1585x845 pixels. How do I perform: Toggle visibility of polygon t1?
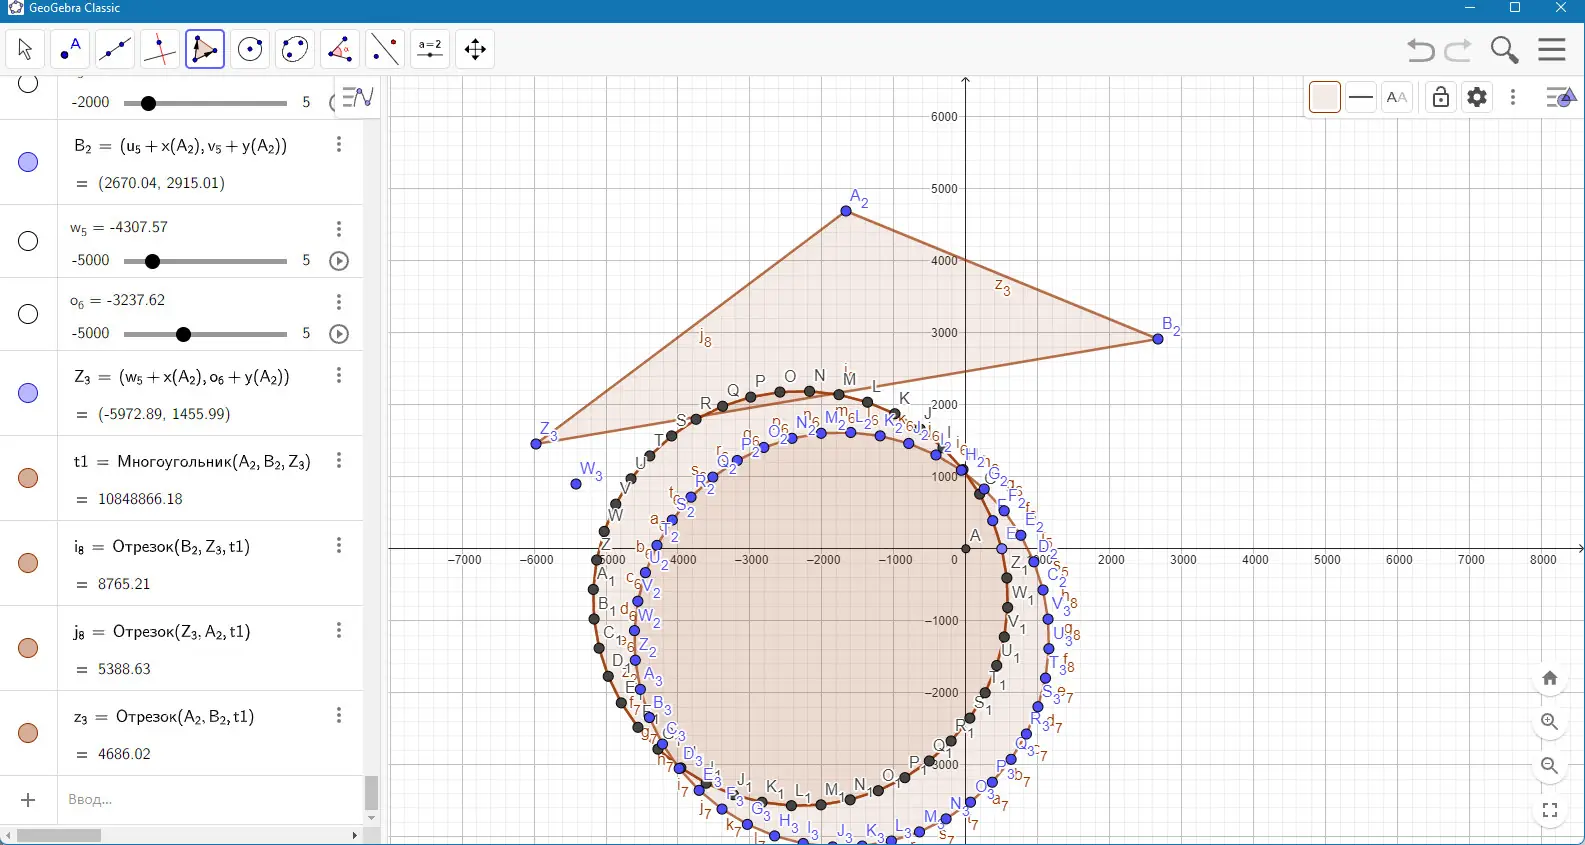[28, 478]
